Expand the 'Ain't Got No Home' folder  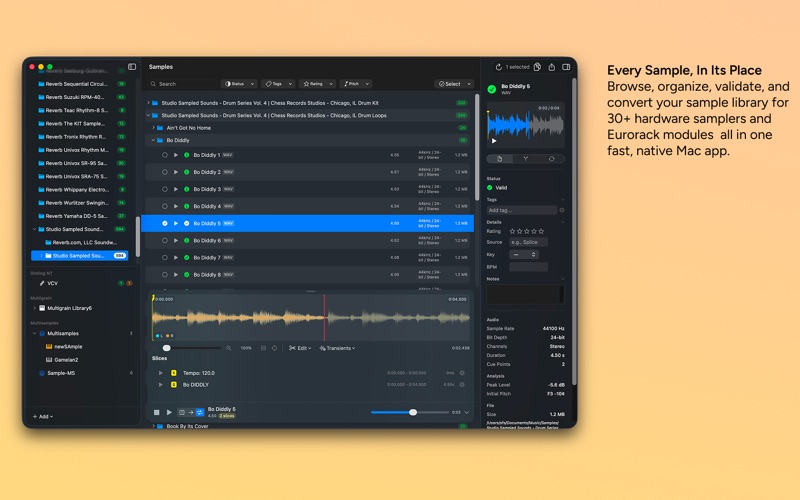pos(153,128)
